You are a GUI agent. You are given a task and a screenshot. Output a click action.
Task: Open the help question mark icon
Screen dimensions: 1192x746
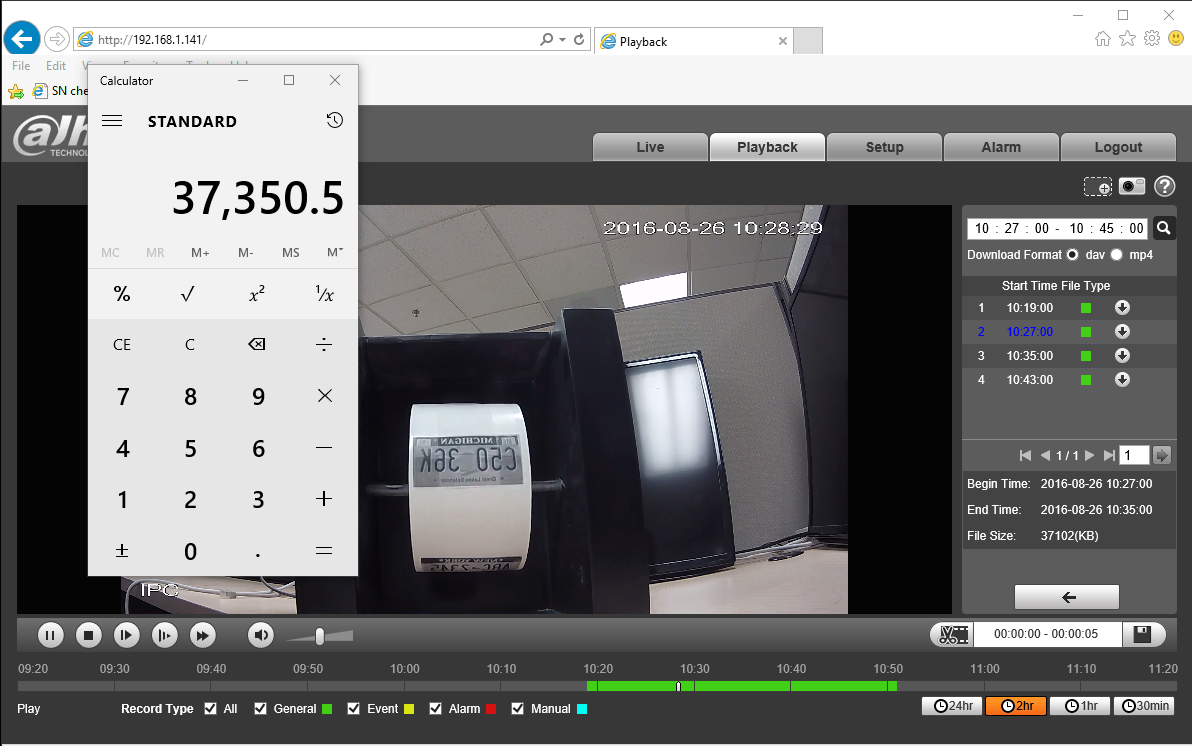(x=1165, y=186)
